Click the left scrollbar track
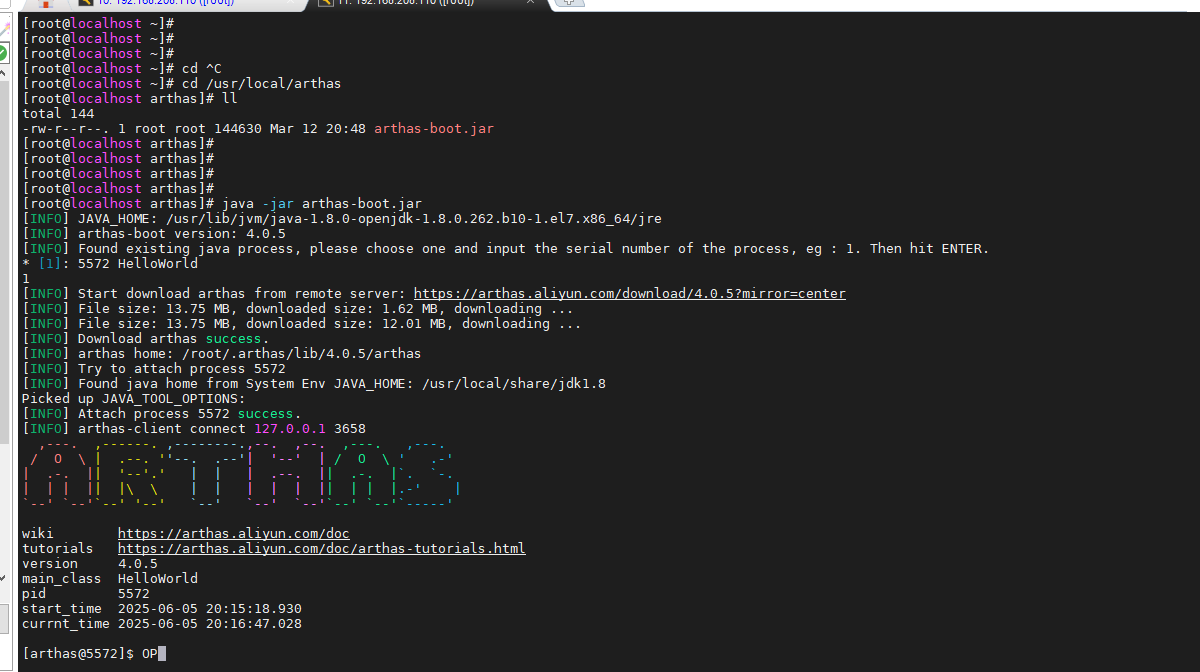The width and height of the screenshot is (1200, 672). [4, 300]
